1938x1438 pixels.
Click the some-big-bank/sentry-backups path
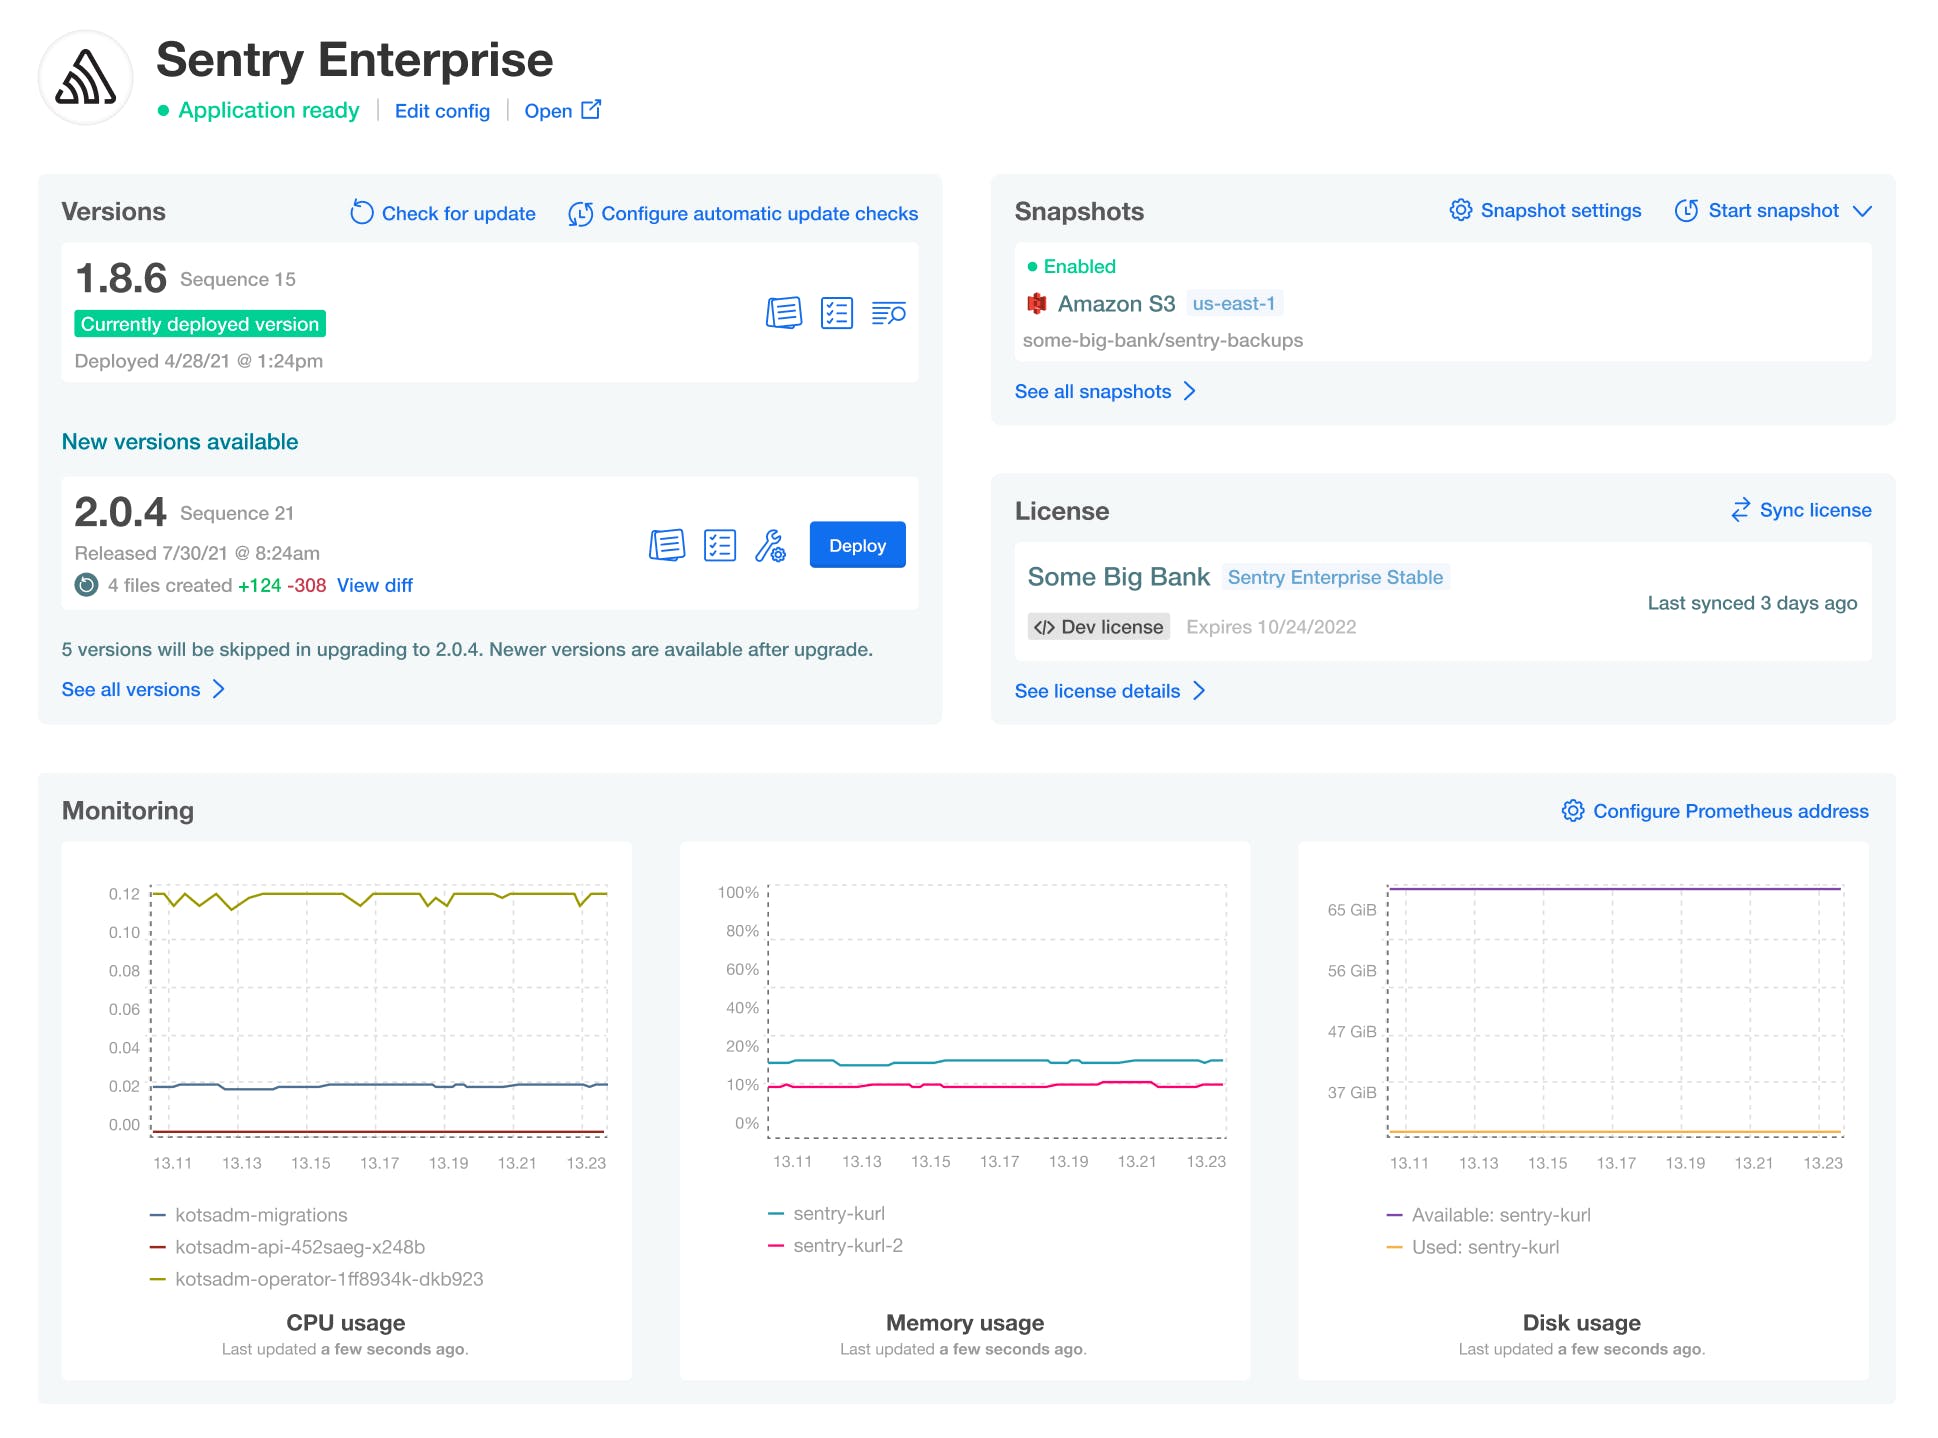pos(1163,340)
